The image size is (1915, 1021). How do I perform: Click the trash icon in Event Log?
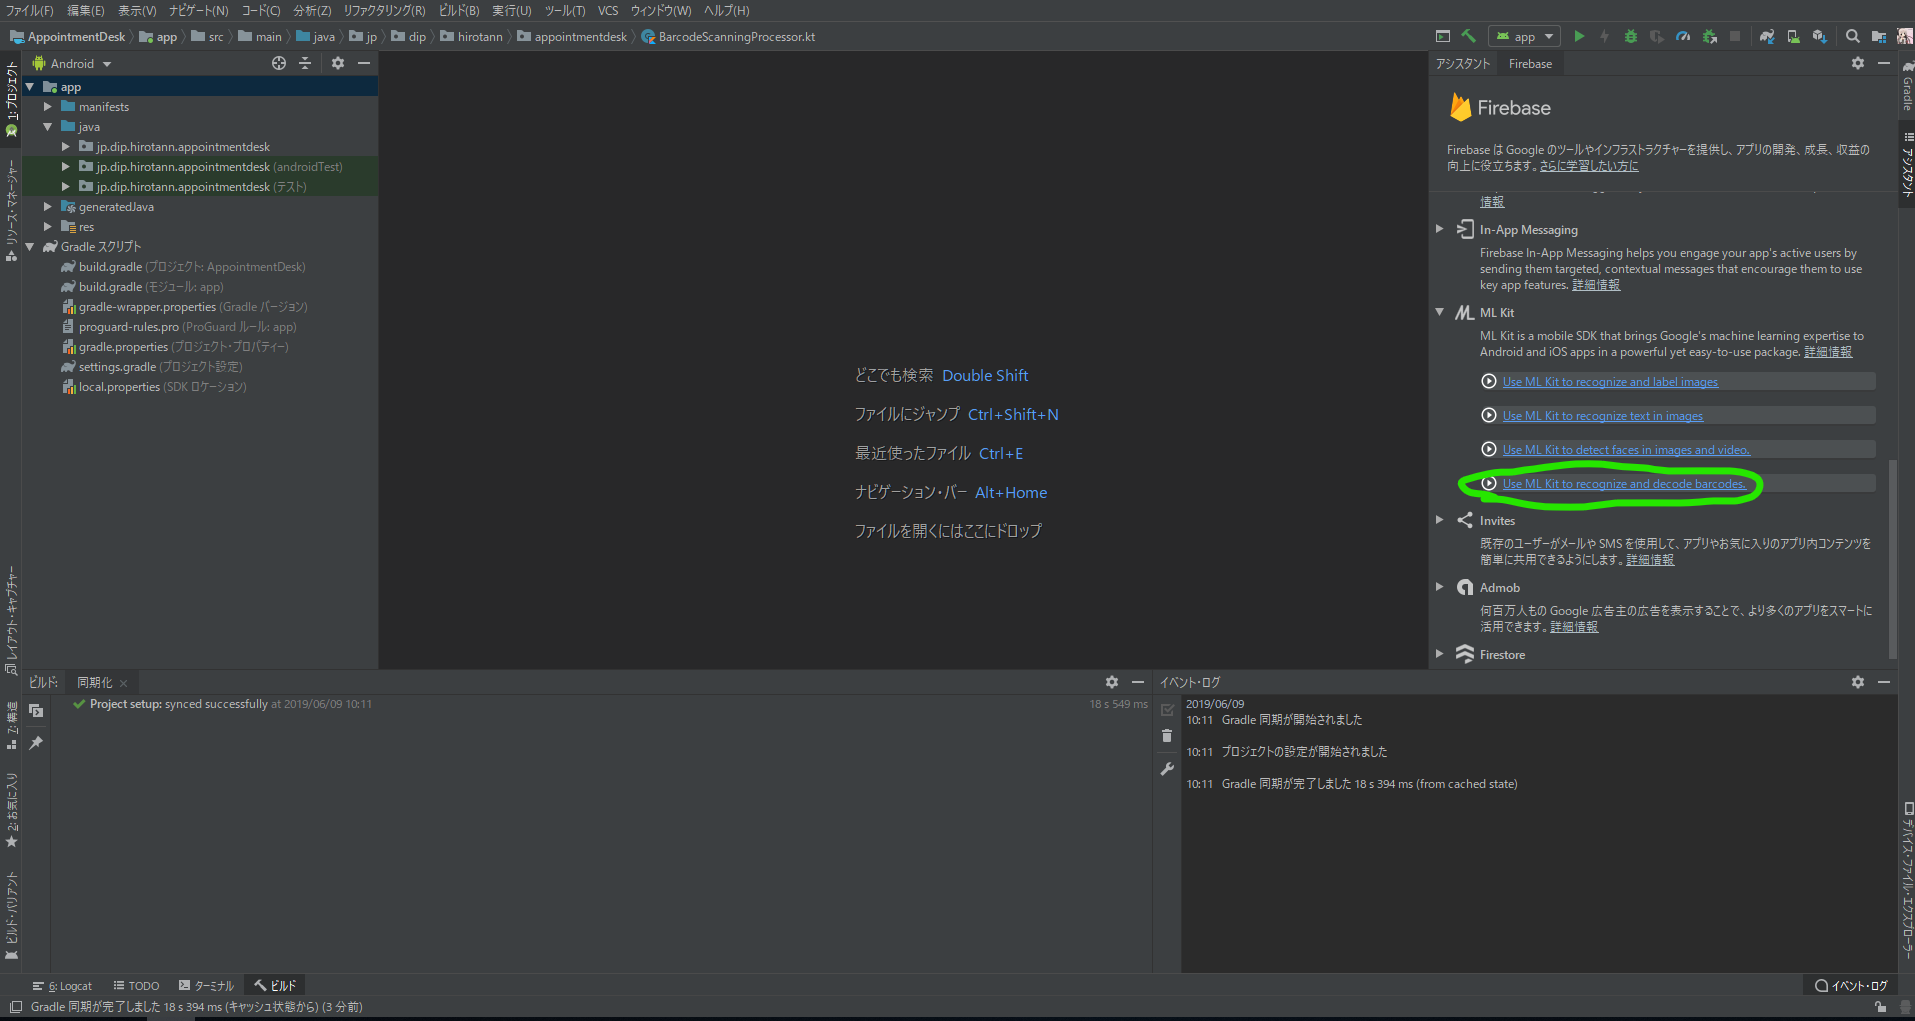tap(1167, 736)
